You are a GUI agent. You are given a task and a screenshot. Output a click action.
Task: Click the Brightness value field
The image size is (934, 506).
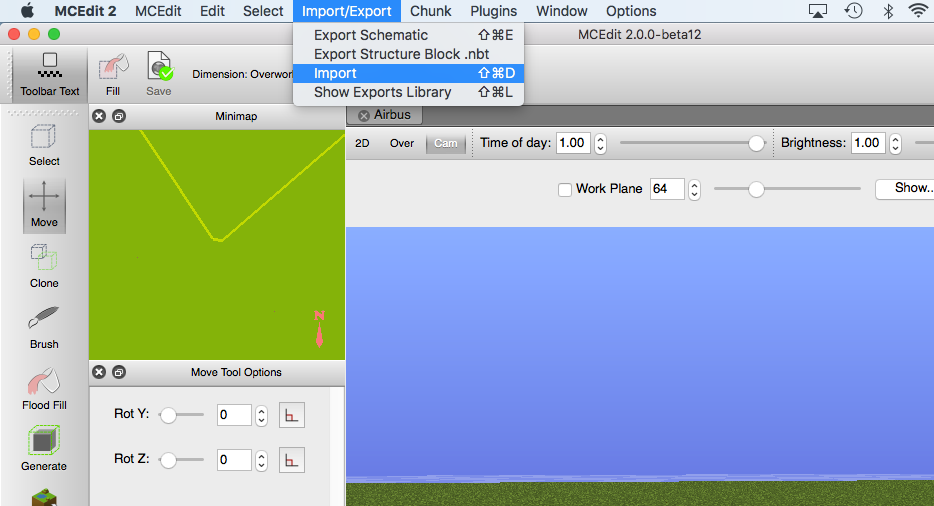[868, 143]
